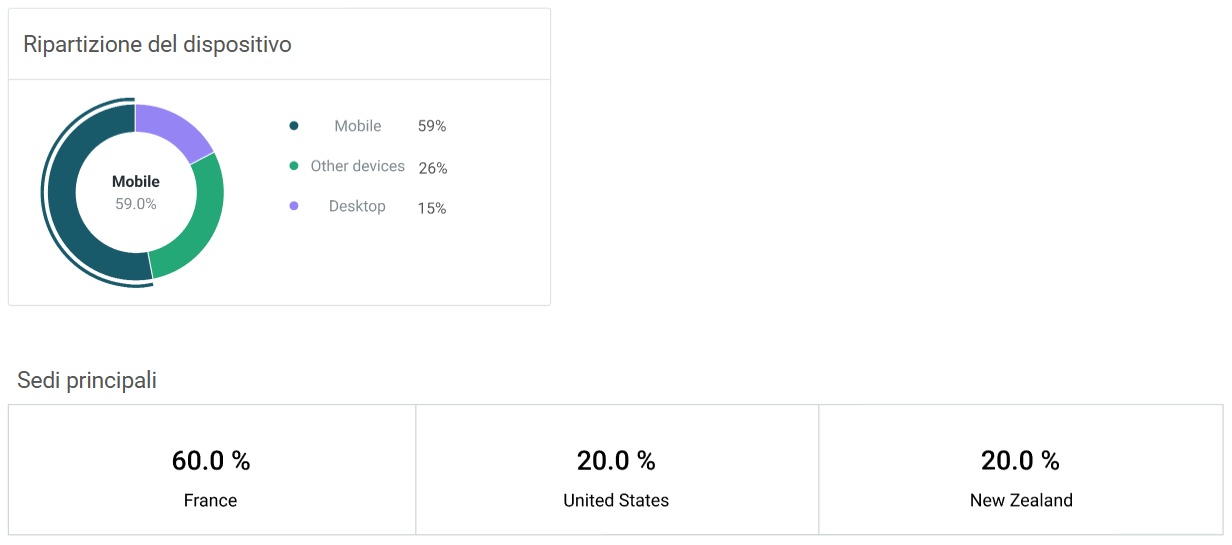Toggle the Mobile legend label
This screenshot has width=1232, height=545.
point(357,126)
